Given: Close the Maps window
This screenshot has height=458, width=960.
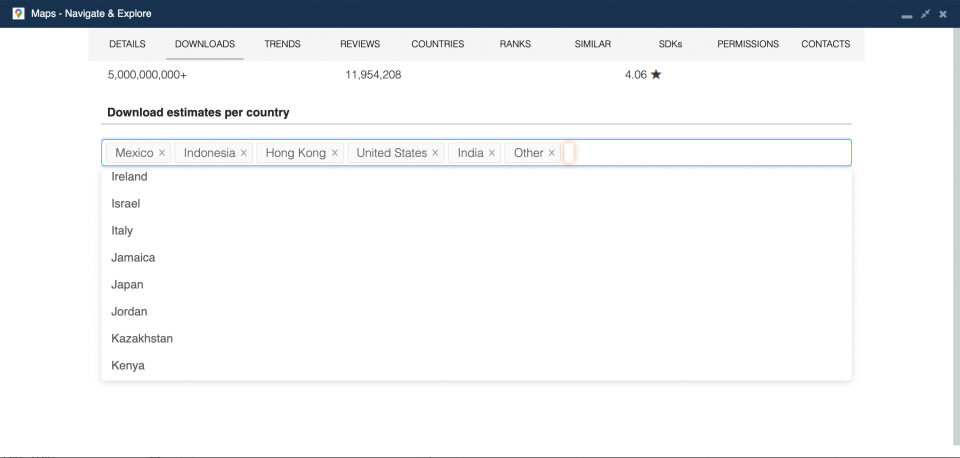Looking at the screenshot, I should click(943, 13).
